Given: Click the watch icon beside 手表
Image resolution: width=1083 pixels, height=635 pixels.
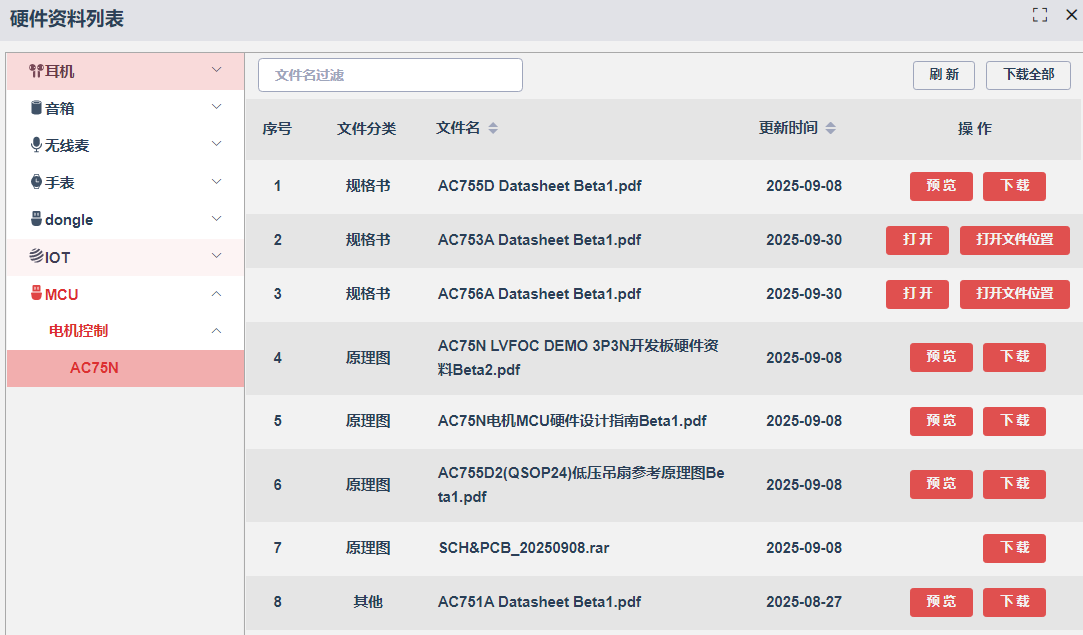Looking at the screenshot, I should (x=37, y=182).
